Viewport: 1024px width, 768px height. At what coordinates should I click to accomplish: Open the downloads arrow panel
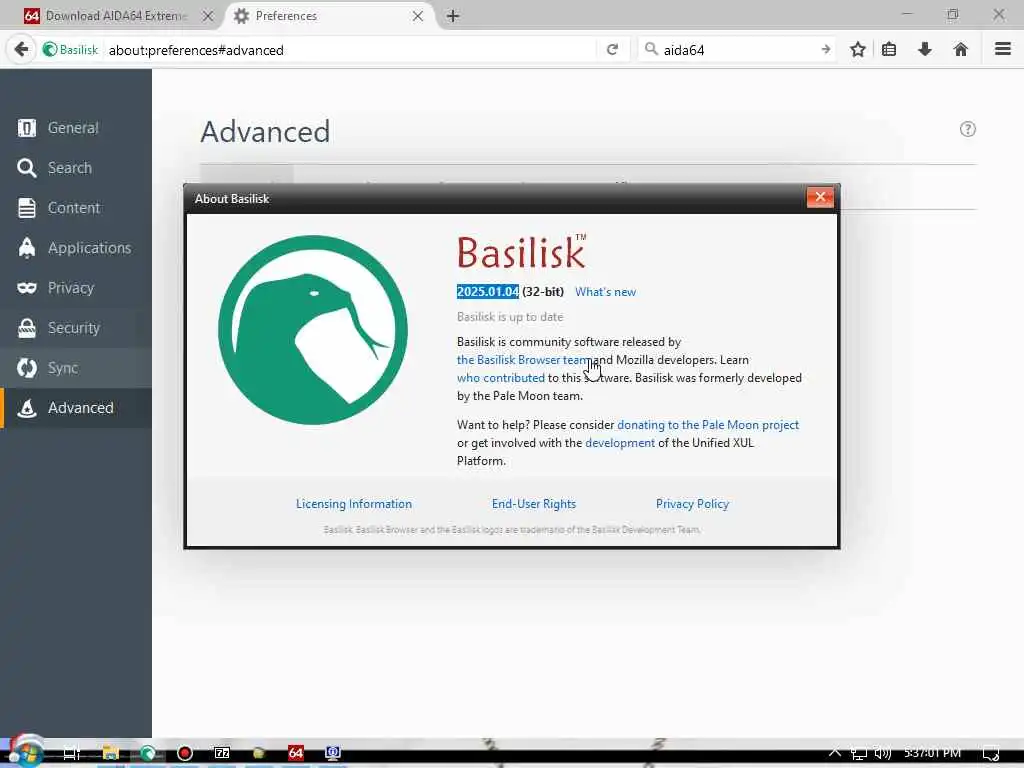pos(925,50)
